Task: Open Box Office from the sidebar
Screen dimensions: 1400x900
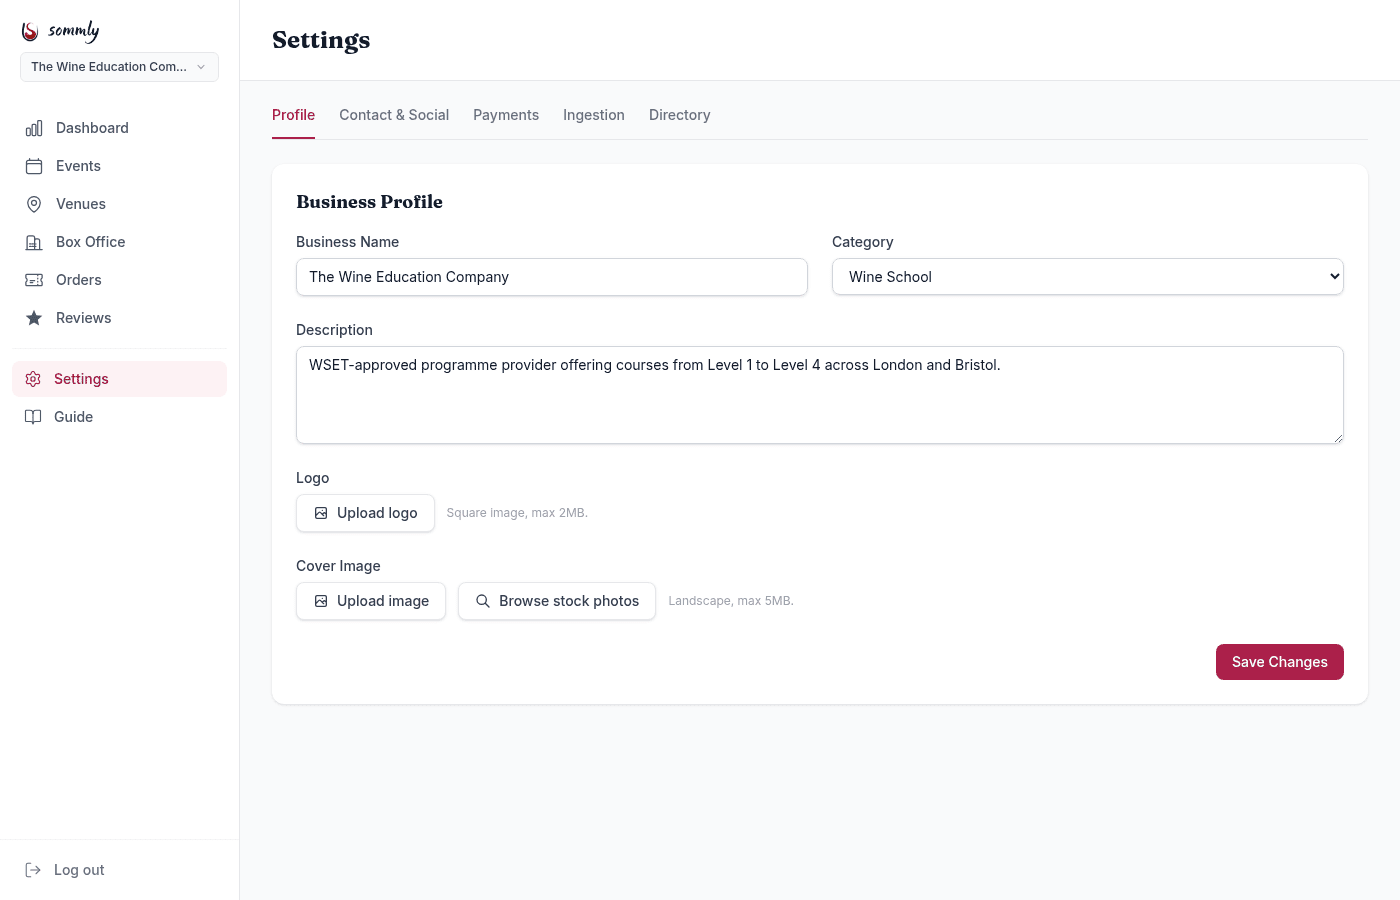Action: (x=119, y=242)
